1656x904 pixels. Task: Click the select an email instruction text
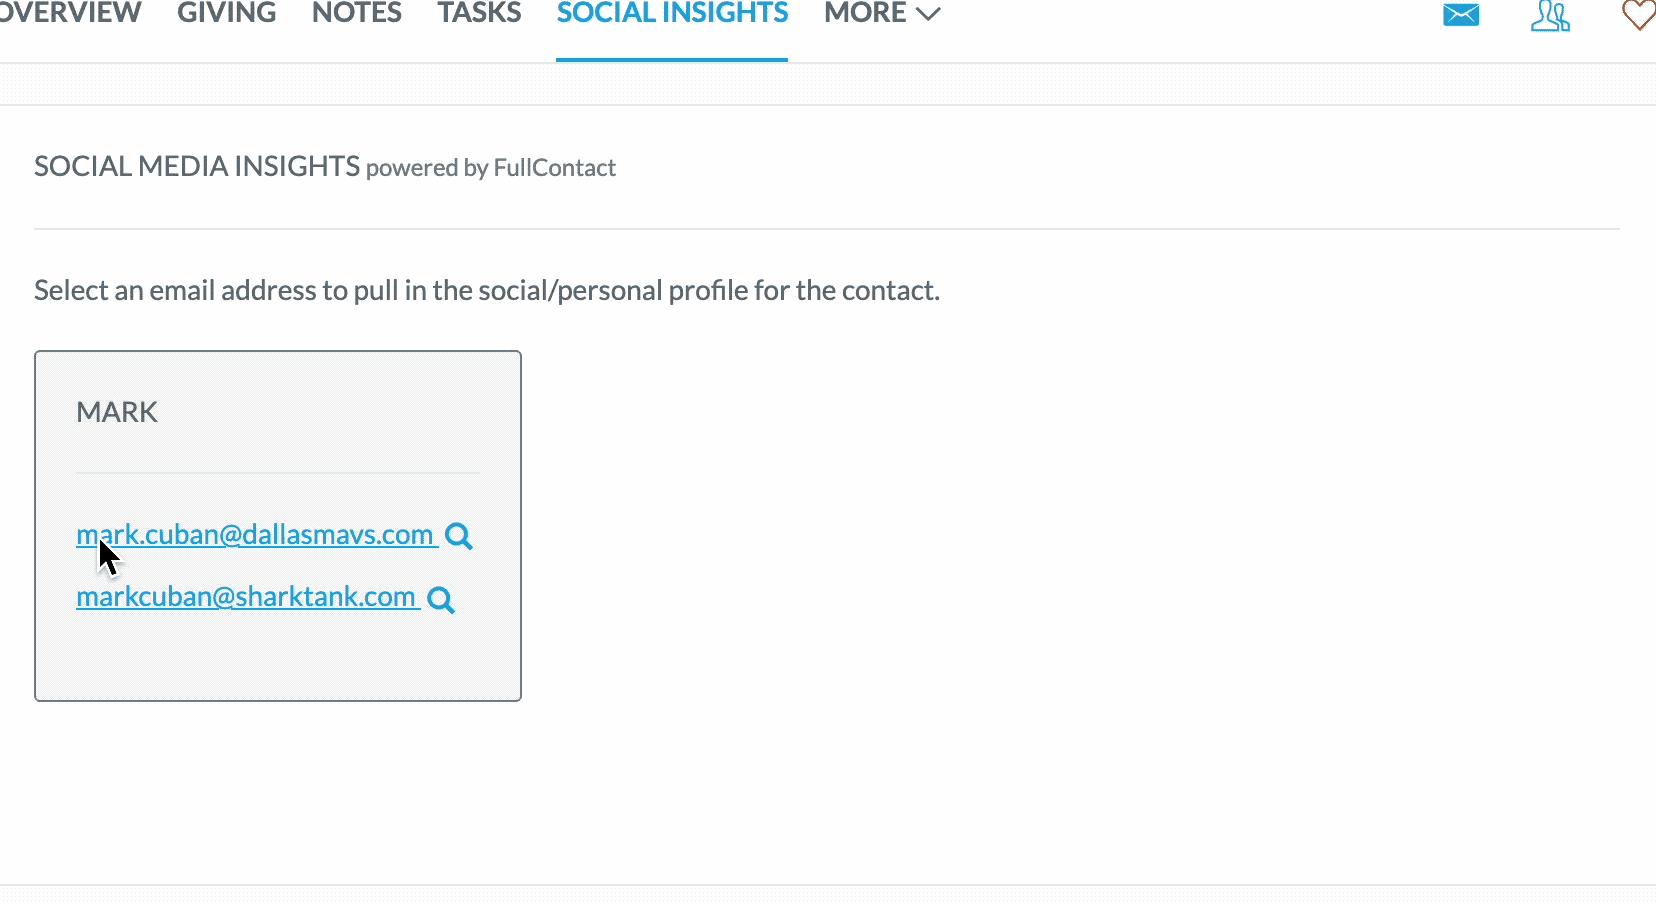coord(487,290)
